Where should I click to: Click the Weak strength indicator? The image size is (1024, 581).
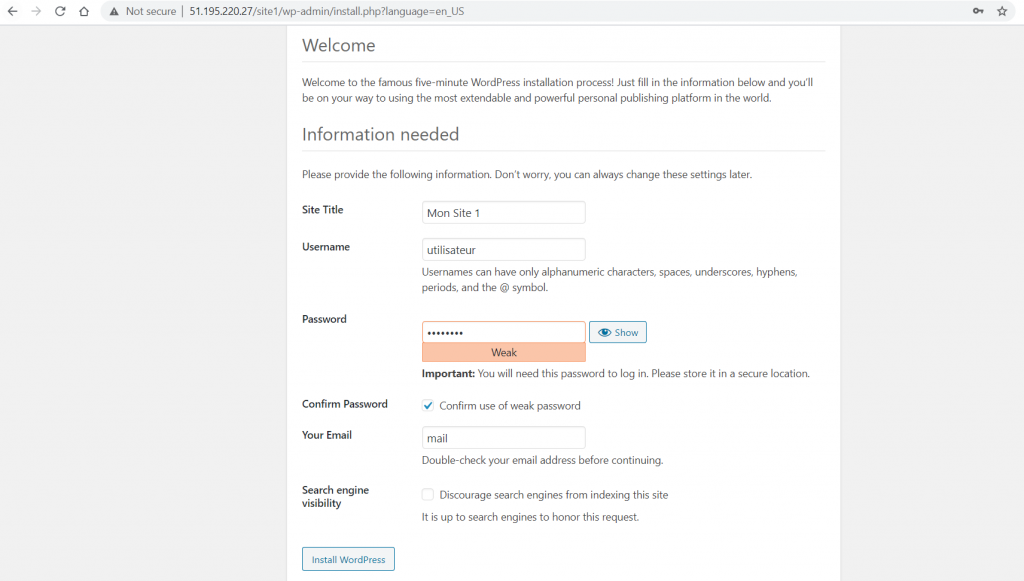coord(504,353)
